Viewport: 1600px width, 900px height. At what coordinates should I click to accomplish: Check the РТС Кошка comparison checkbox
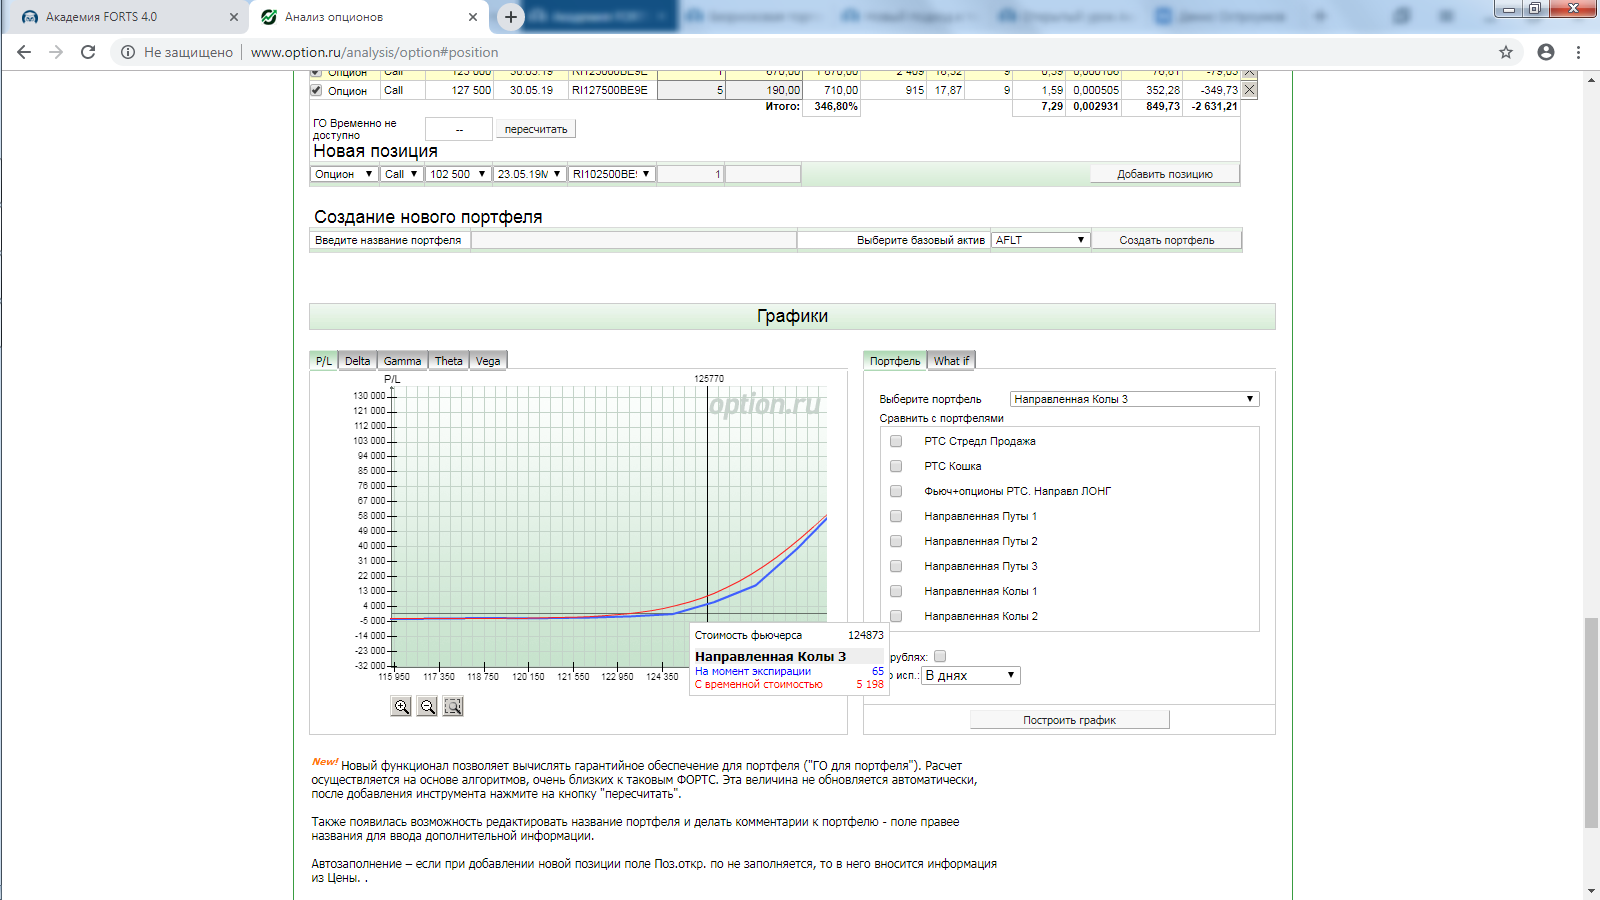click(x=896, y=466)
